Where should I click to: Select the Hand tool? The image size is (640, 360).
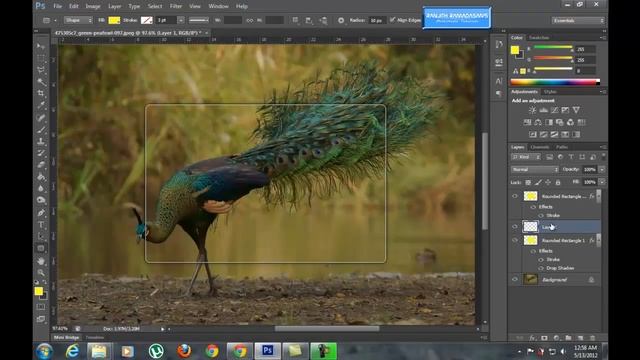(41, 260)
